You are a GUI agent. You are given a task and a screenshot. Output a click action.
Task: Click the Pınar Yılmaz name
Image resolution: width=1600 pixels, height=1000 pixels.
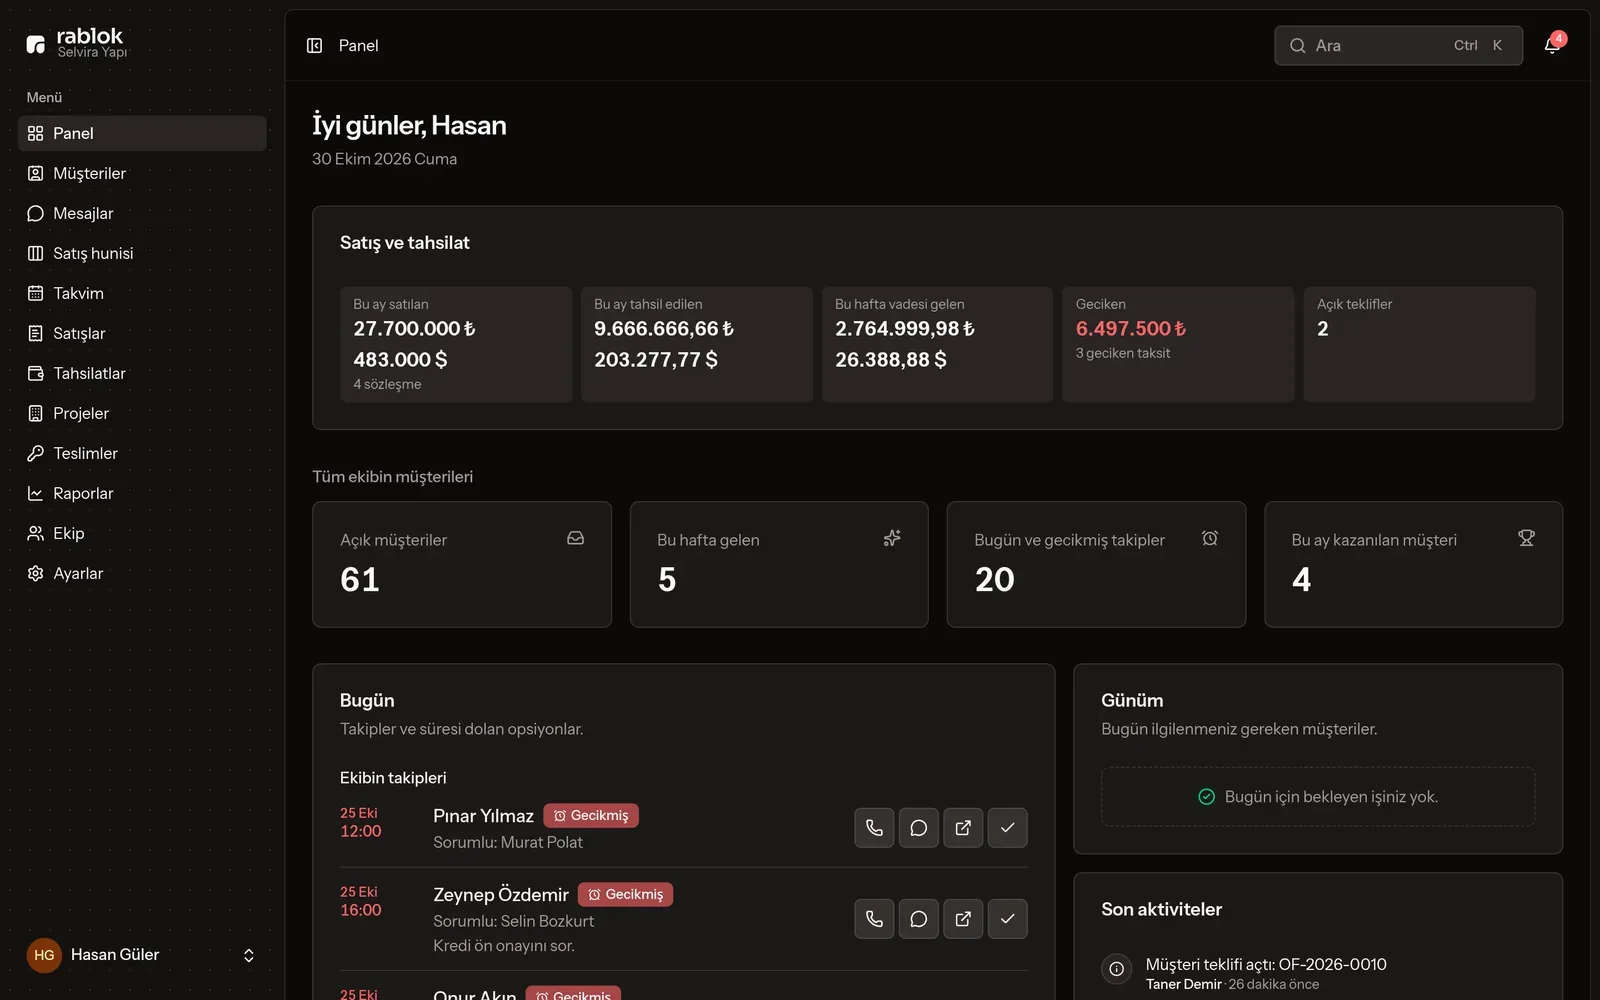(x=483, y=816)
